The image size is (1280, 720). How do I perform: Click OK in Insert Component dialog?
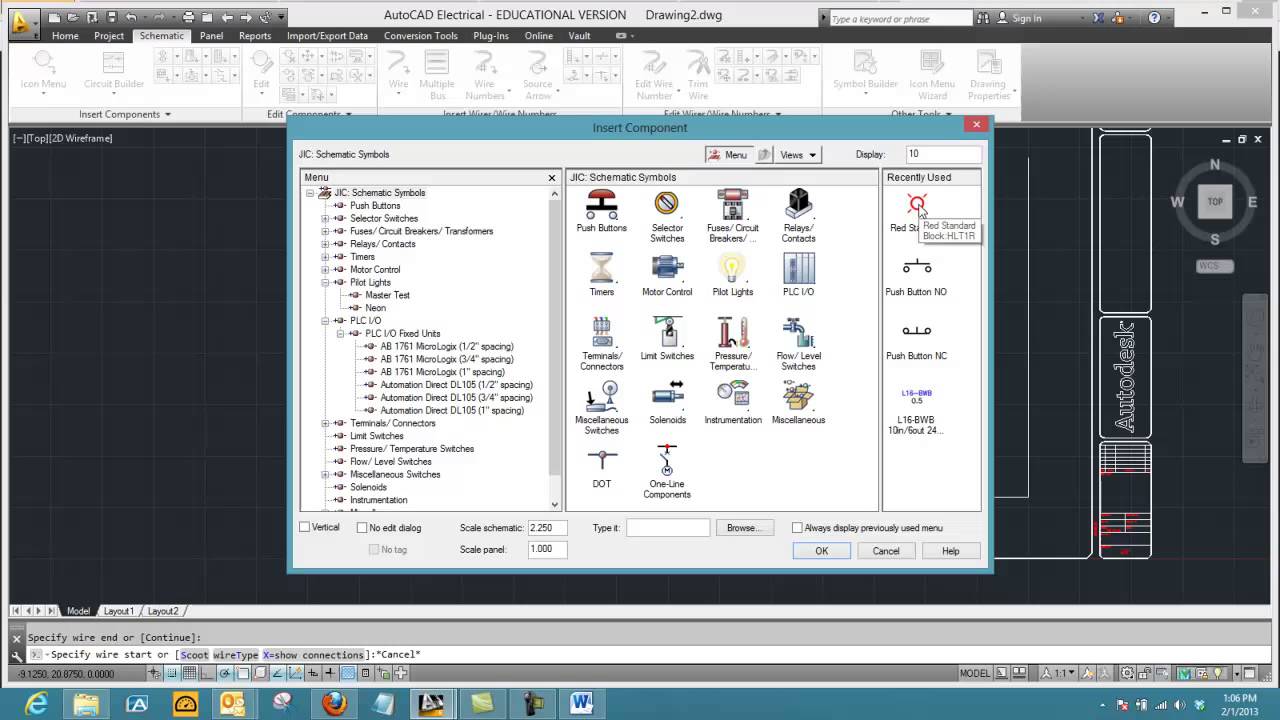coord(822,551)
